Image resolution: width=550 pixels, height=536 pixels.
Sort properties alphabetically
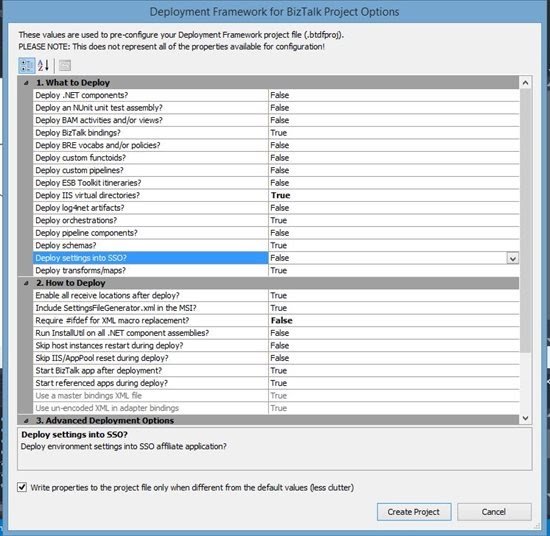[x=43, y=66]
